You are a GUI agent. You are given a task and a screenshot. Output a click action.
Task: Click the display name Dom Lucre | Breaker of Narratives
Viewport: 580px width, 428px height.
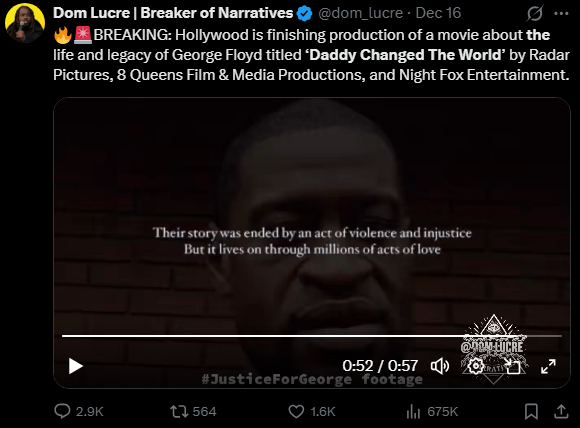pos(173,13)
